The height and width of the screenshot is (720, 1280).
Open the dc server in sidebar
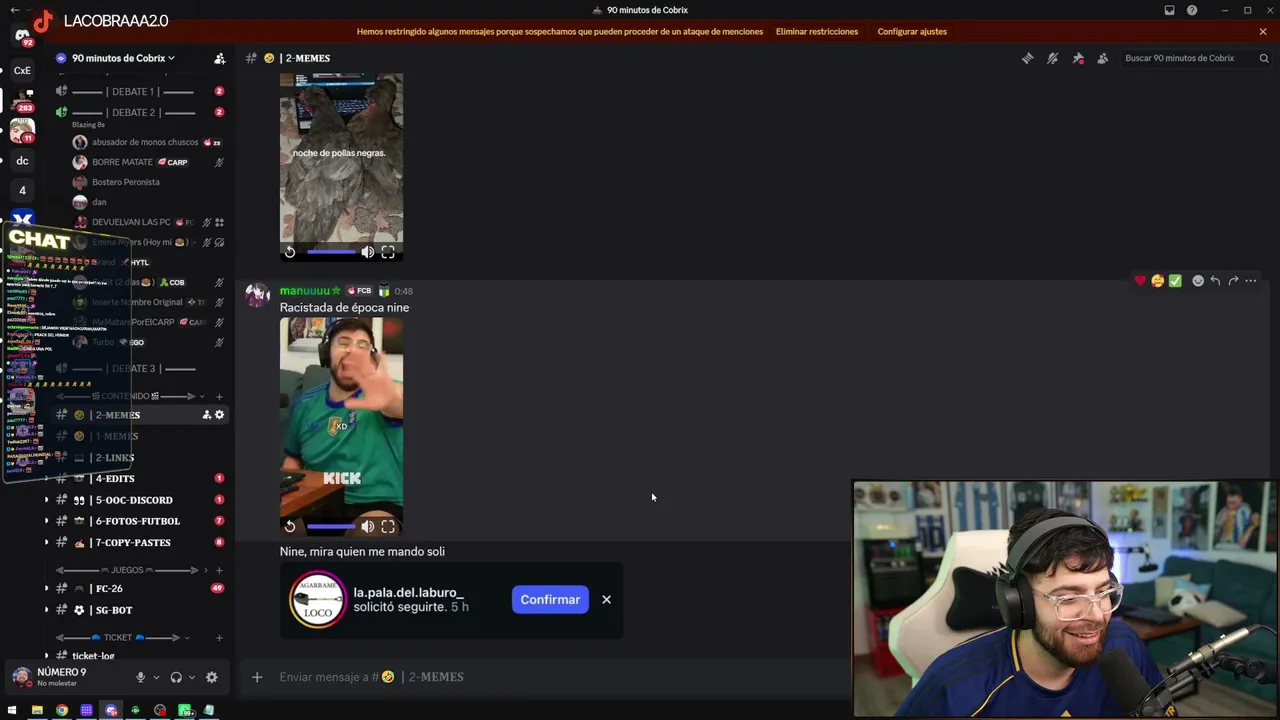pos(22,161)
